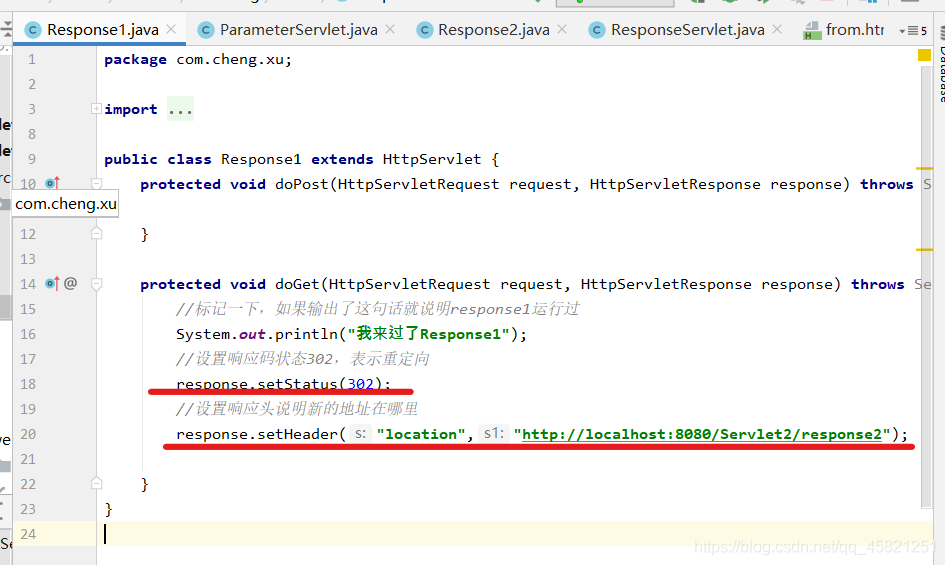Click the println method call on line 16

307,334
